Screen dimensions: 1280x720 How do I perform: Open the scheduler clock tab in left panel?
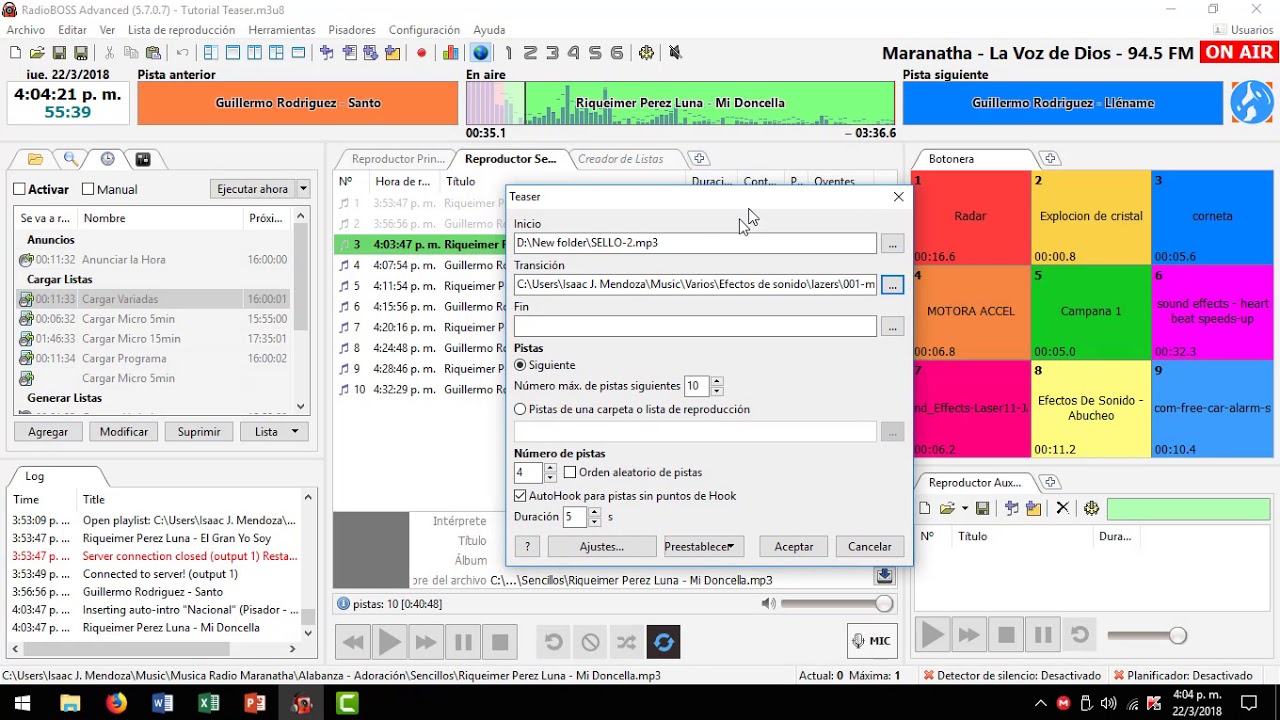point(107,159)
